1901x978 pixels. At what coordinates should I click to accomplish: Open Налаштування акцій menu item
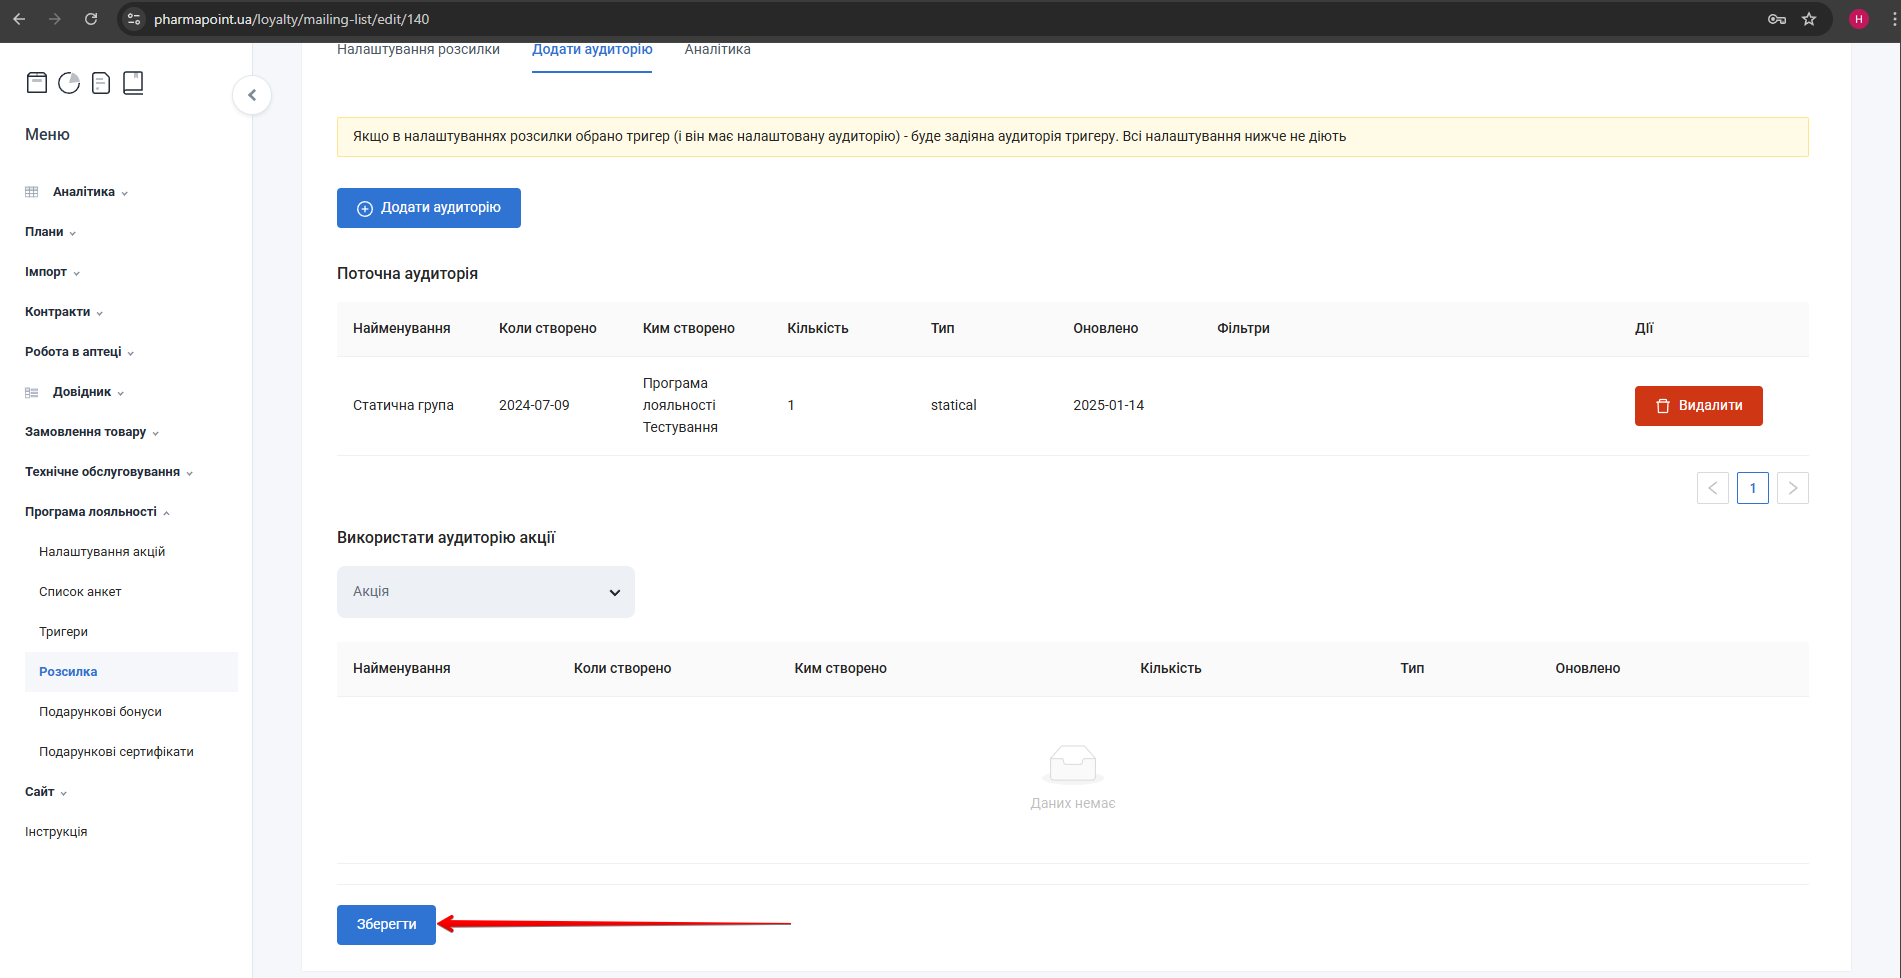(x=102, y=552)
